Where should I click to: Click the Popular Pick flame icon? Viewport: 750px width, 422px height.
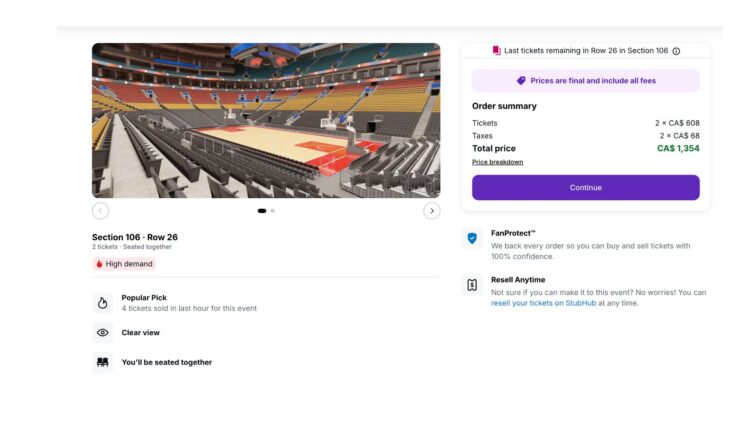tap(102, 302)
